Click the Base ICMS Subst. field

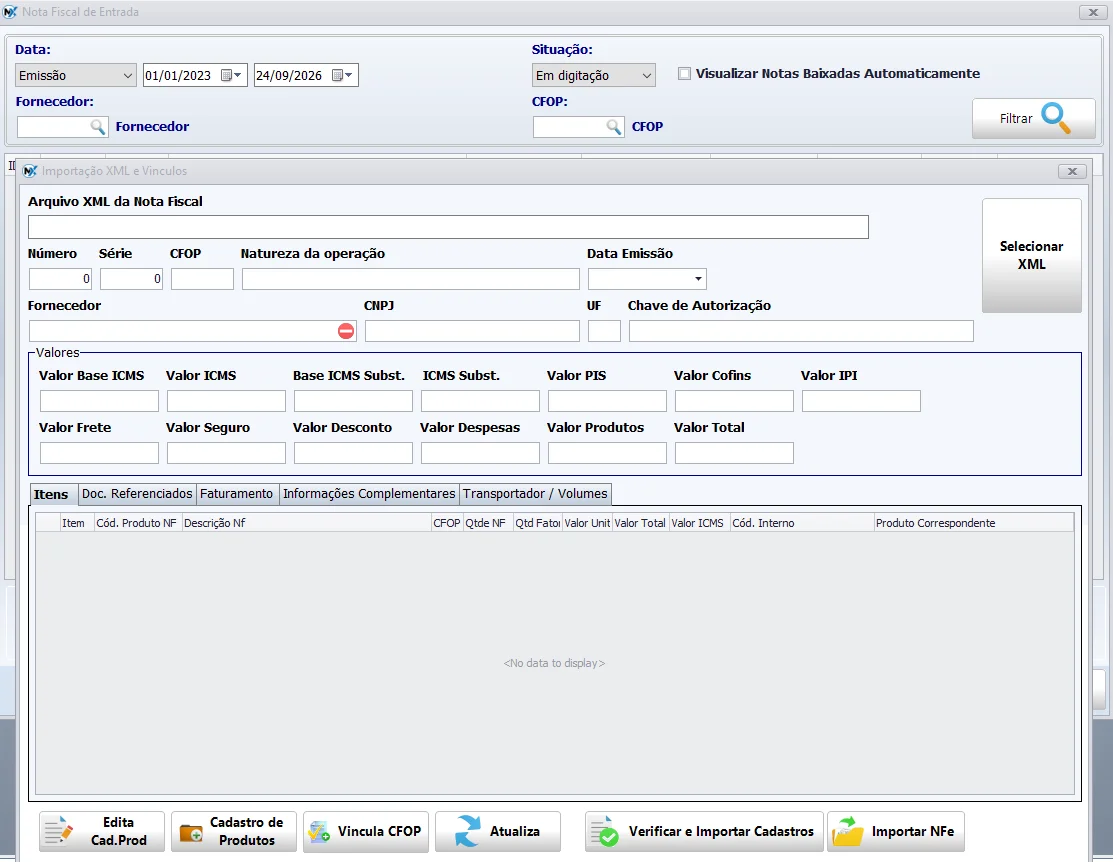353,401
